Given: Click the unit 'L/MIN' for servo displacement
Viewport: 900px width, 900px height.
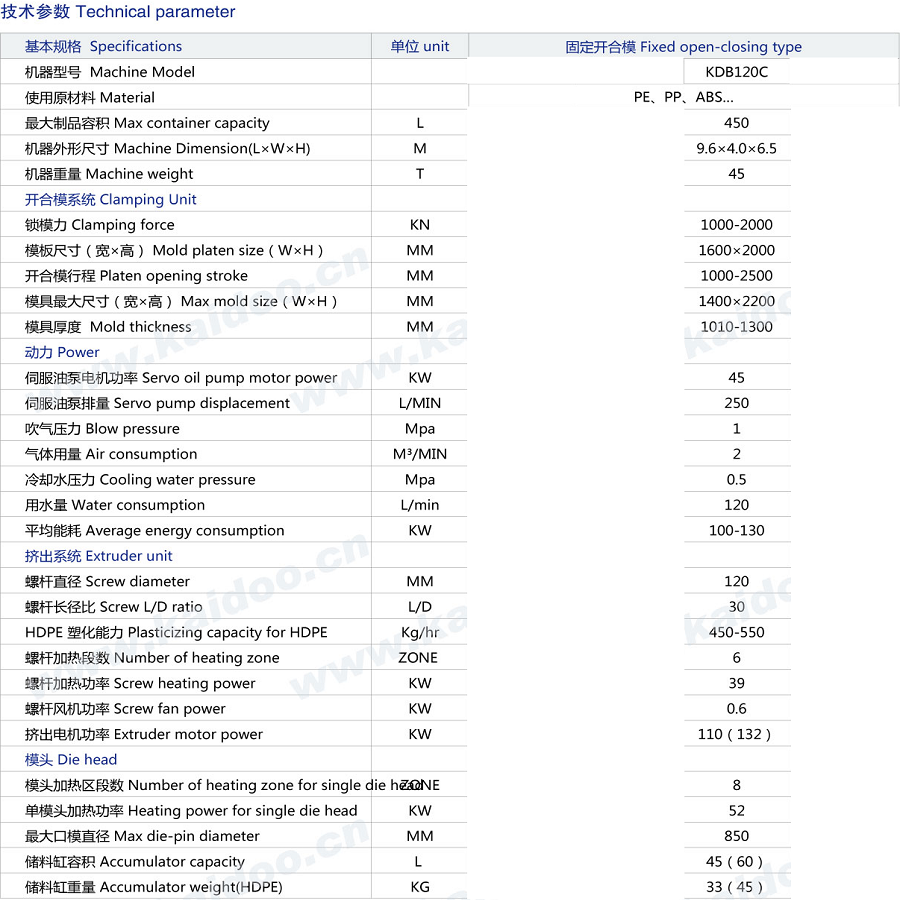Looking at the screenshot, I should [420, 403].
